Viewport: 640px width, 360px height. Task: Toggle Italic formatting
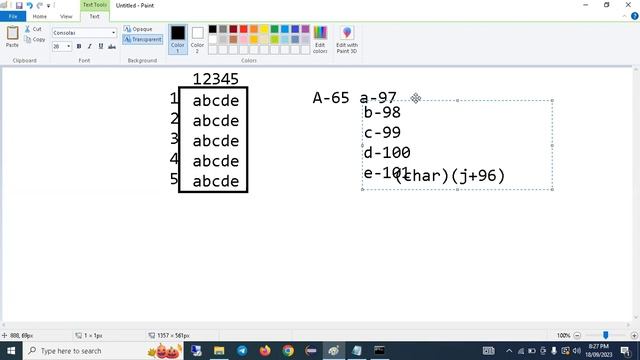point(89,46)
